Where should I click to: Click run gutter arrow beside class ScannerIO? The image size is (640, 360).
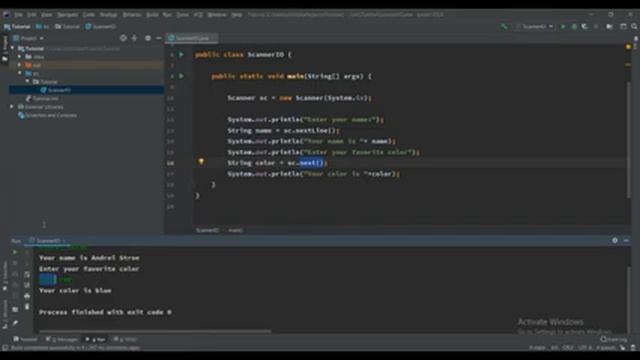point(181,54)
